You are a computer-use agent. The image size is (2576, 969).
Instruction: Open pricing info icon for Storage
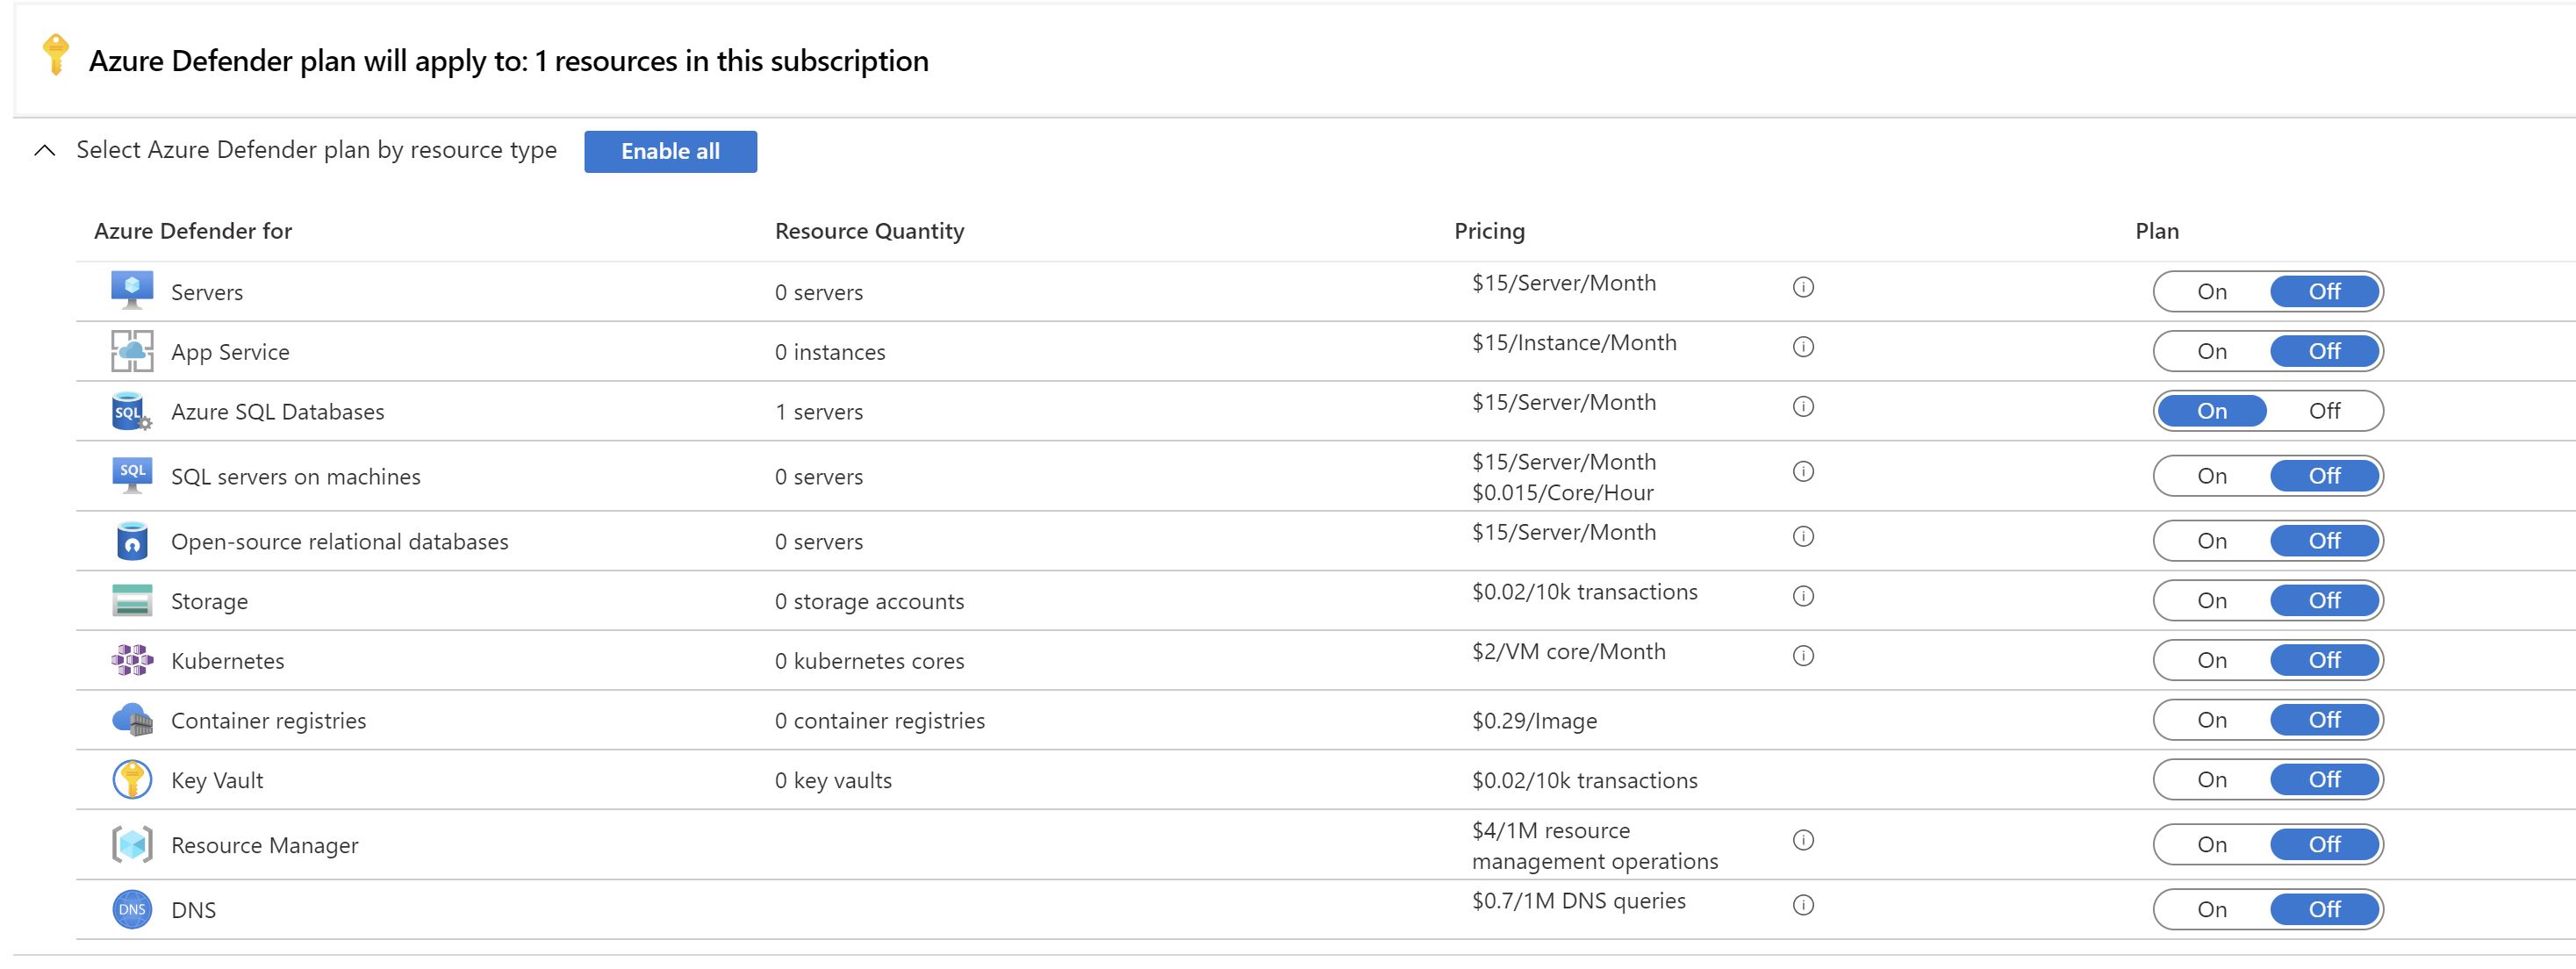[1803, 596]
